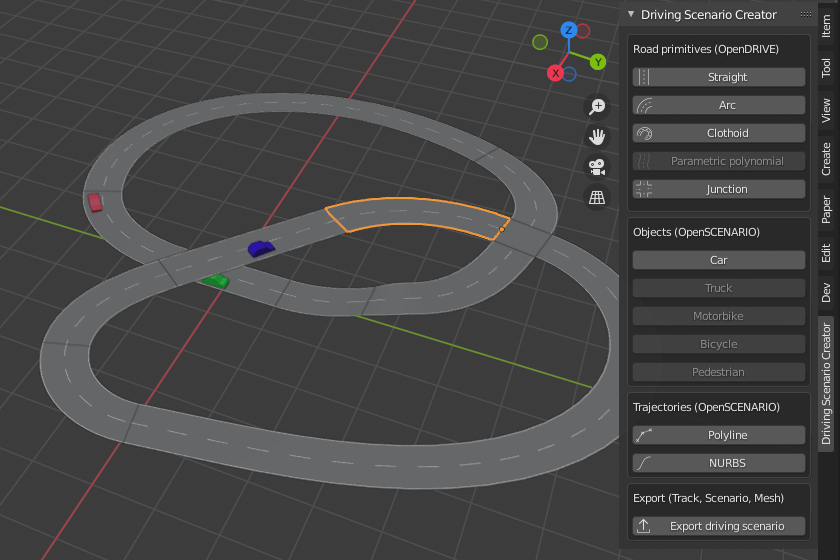Toggle the camera view icon

click(x=597, y=167)
